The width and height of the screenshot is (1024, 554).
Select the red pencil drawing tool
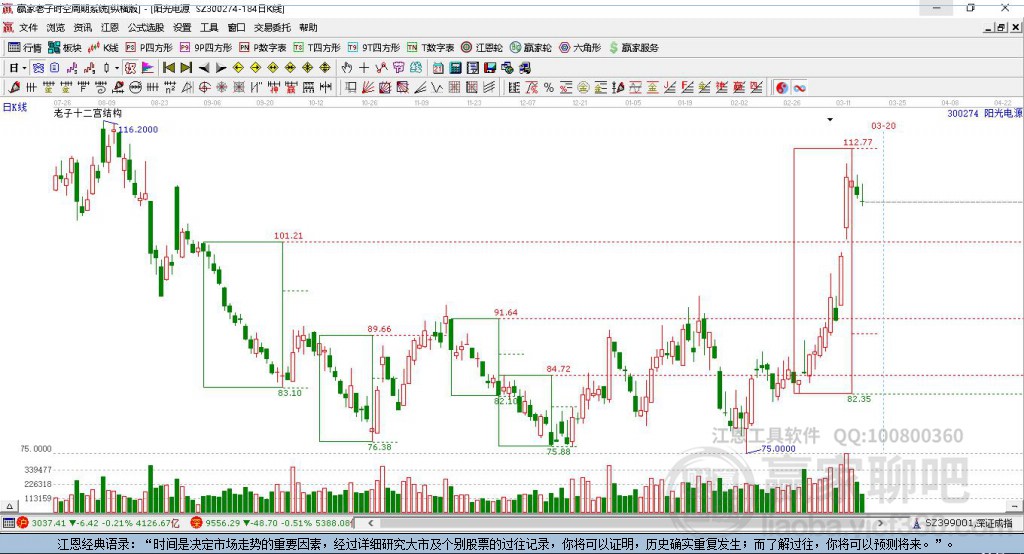[14, 88]
